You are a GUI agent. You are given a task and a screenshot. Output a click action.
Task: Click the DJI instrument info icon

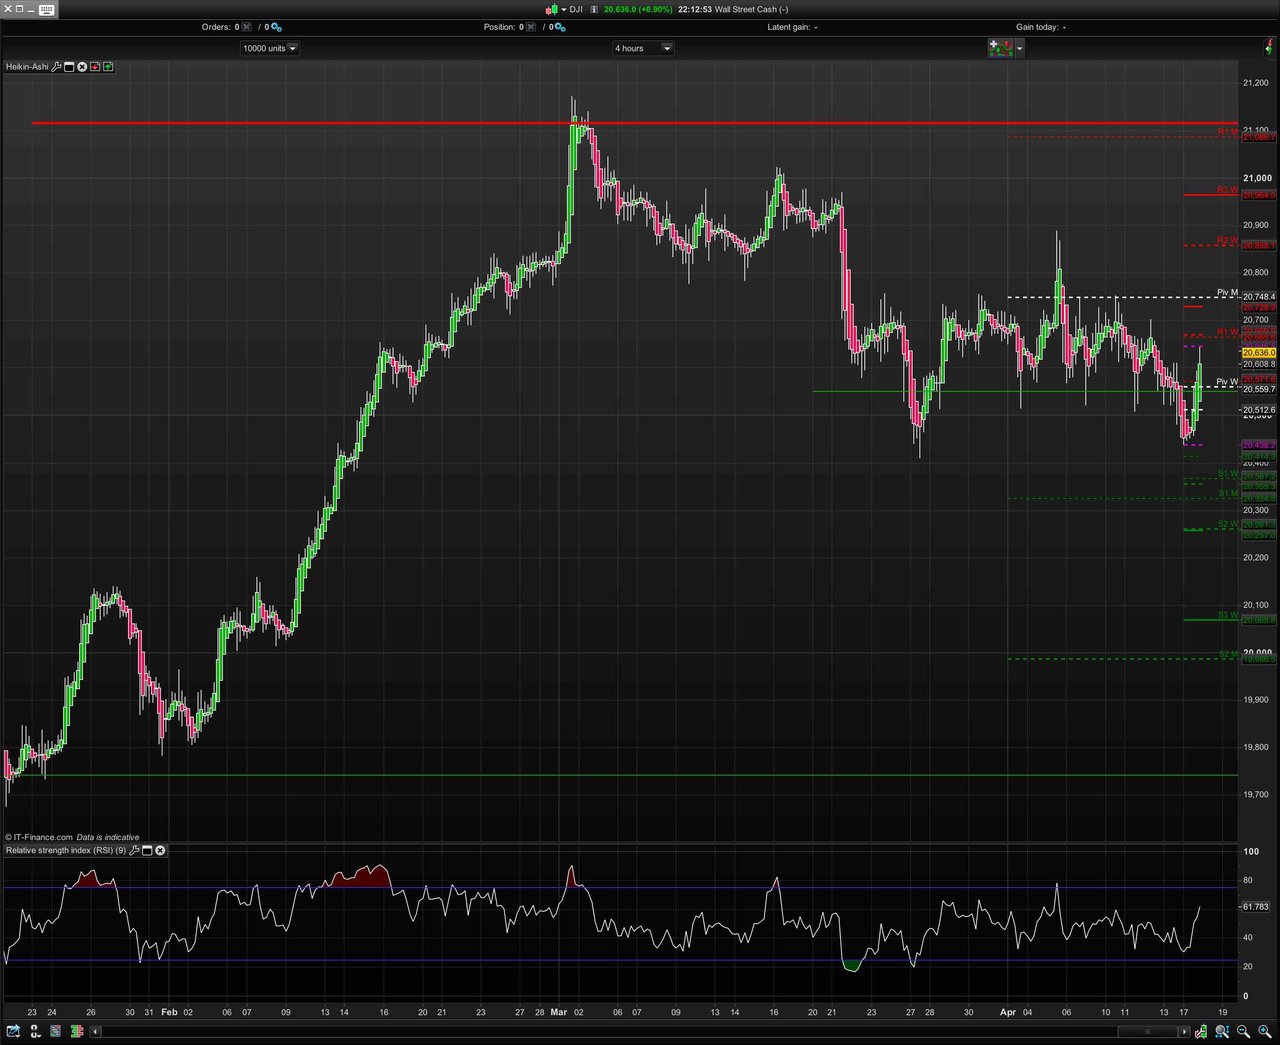(594, 9)
